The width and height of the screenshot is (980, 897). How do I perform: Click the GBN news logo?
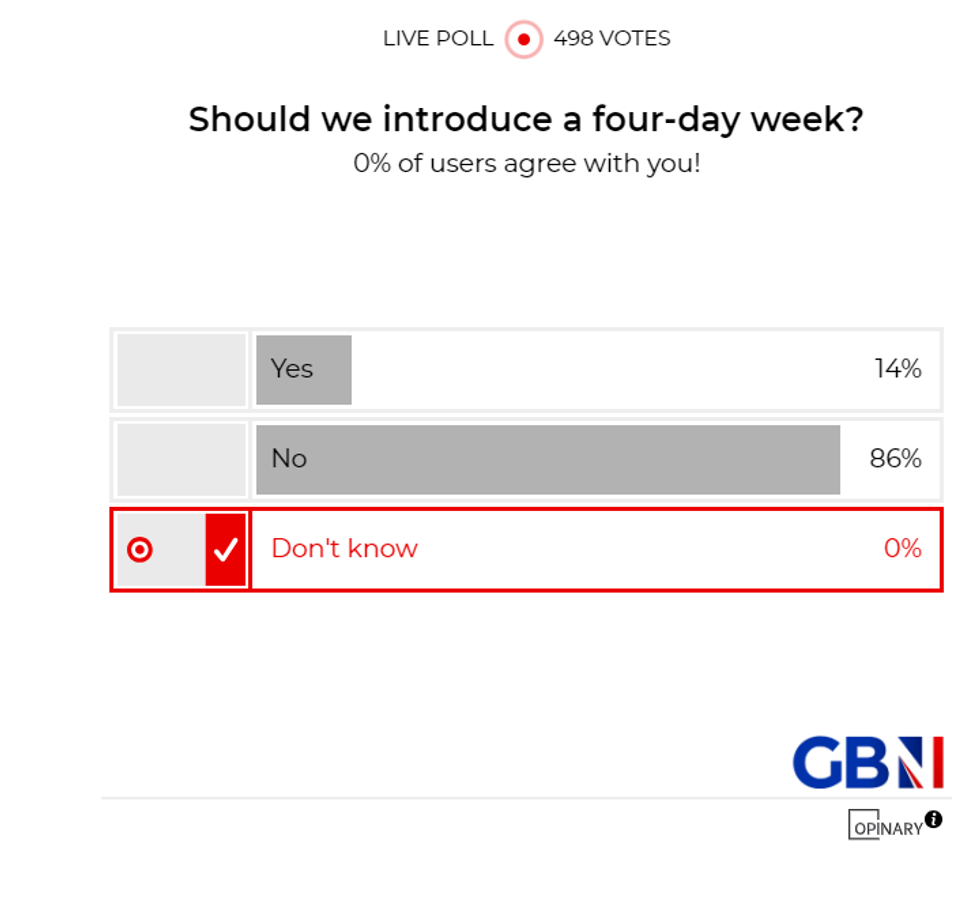pyautogui.click(x=868, y=762)
